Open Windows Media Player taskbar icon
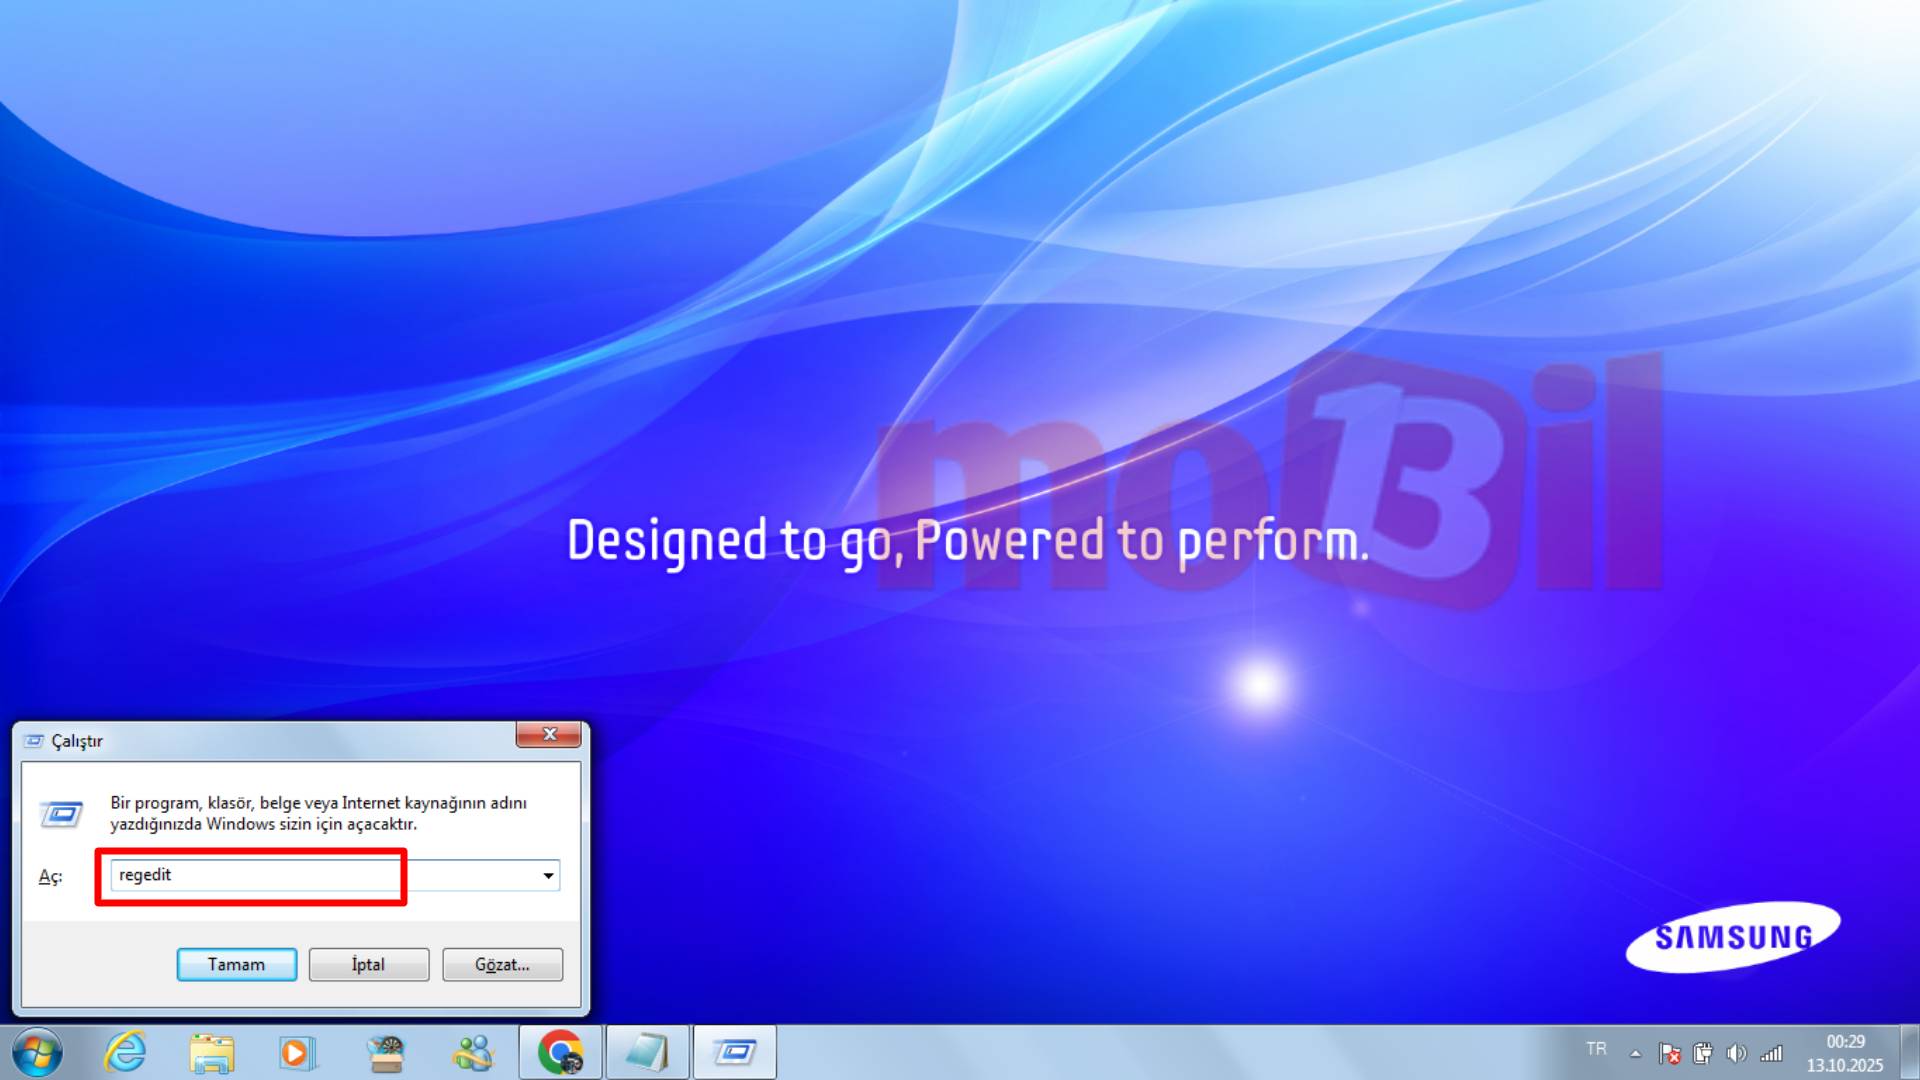 coord(296,1052)
